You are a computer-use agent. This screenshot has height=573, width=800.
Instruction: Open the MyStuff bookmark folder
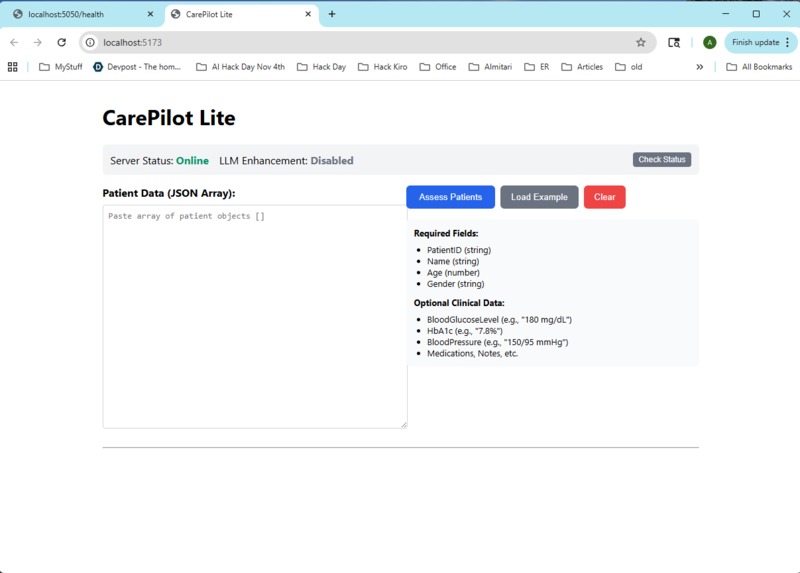61,67
